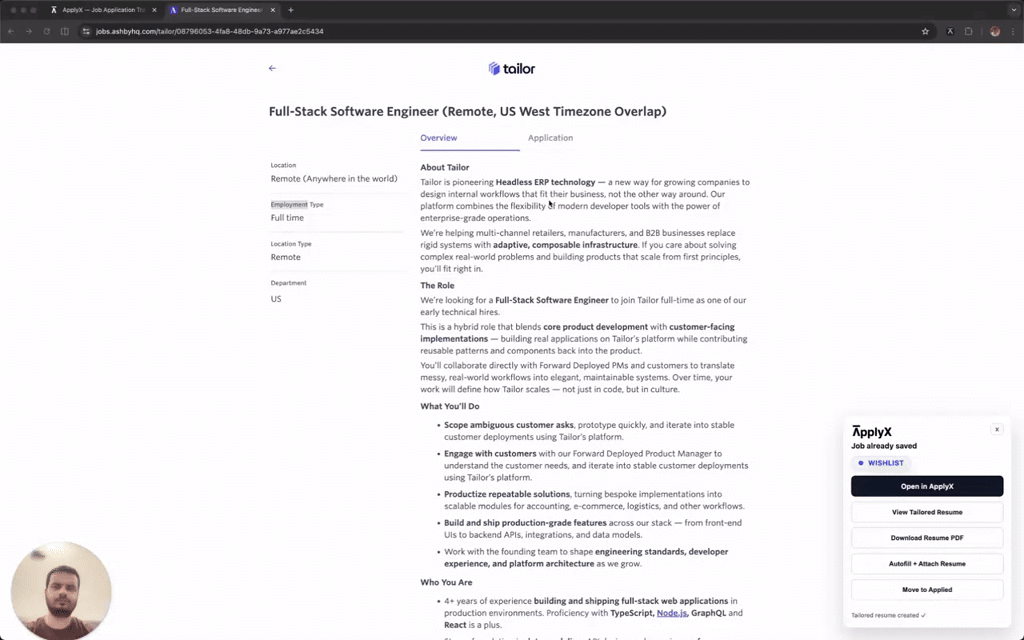Viewport: 1024px width, 640px height.
Task: Click 'Productize repeatable solutions' bullet text
Action: [507, 494]
